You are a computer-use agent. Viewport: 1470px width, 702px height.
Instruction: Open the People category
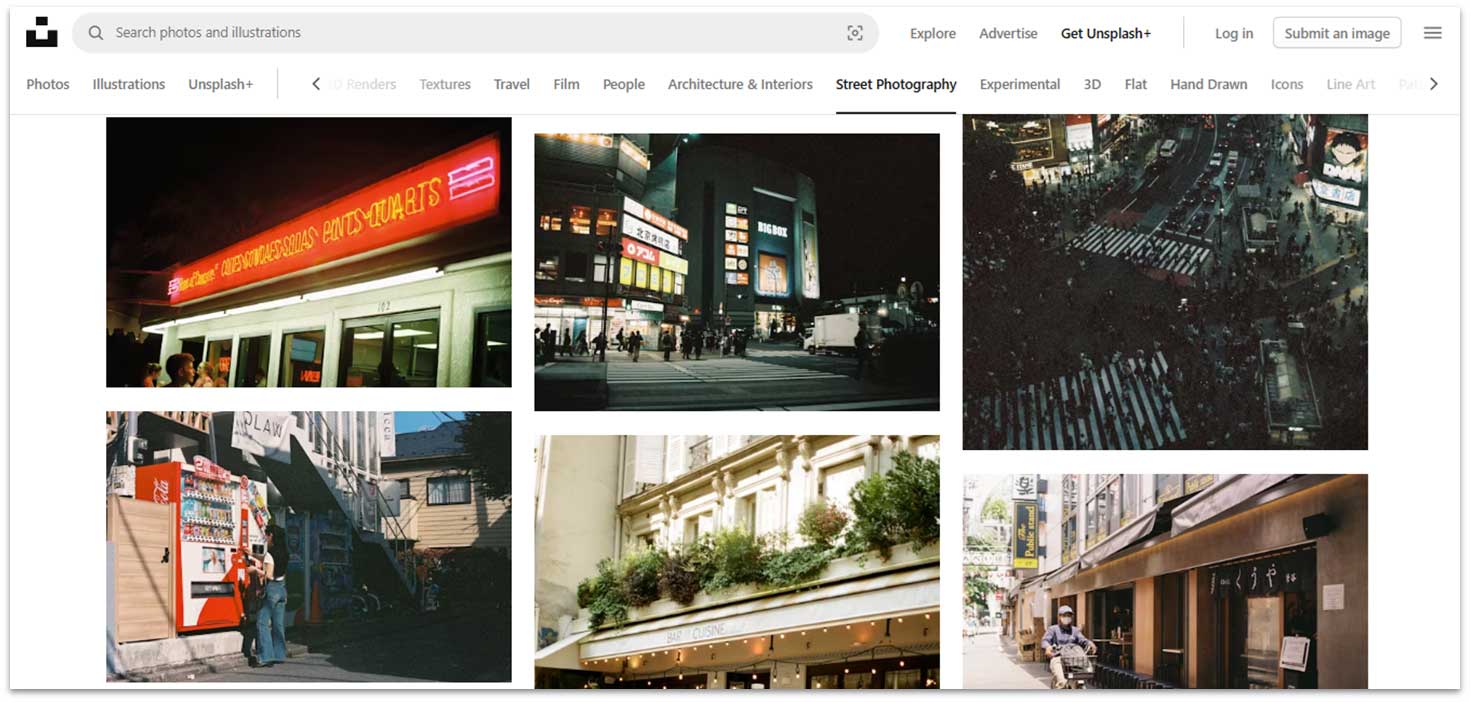pyautogui.click(x=623, y=84)
